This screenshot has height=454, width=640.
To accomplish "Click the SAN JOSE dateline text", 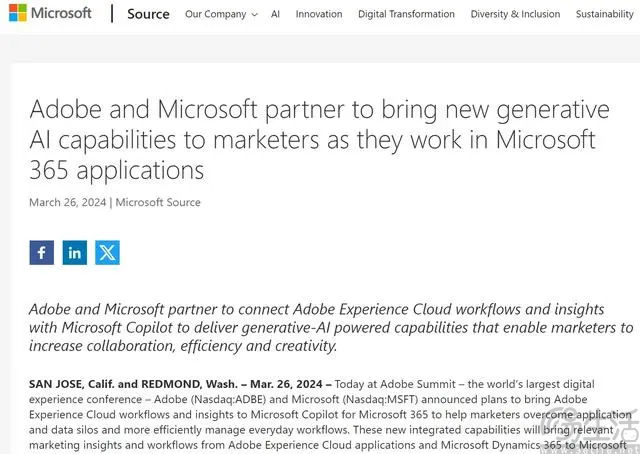I will [180, 384].
